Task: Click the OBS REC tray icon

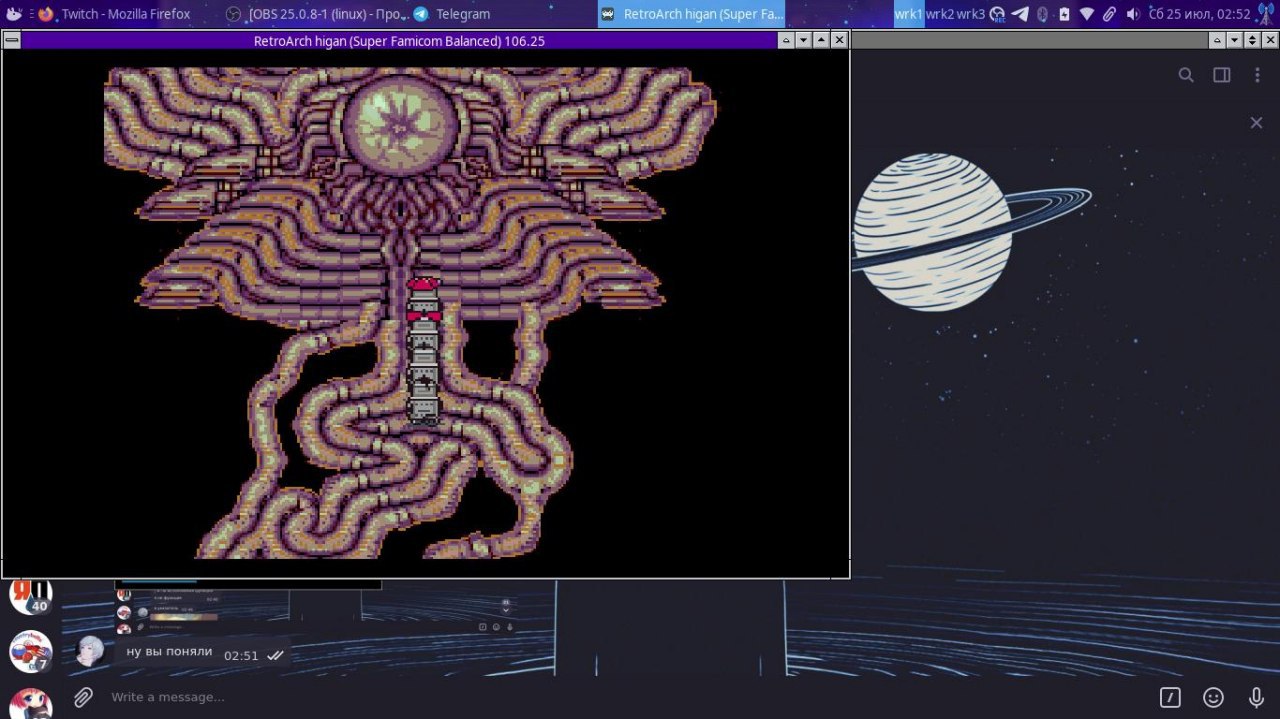Action: point(997,14)
